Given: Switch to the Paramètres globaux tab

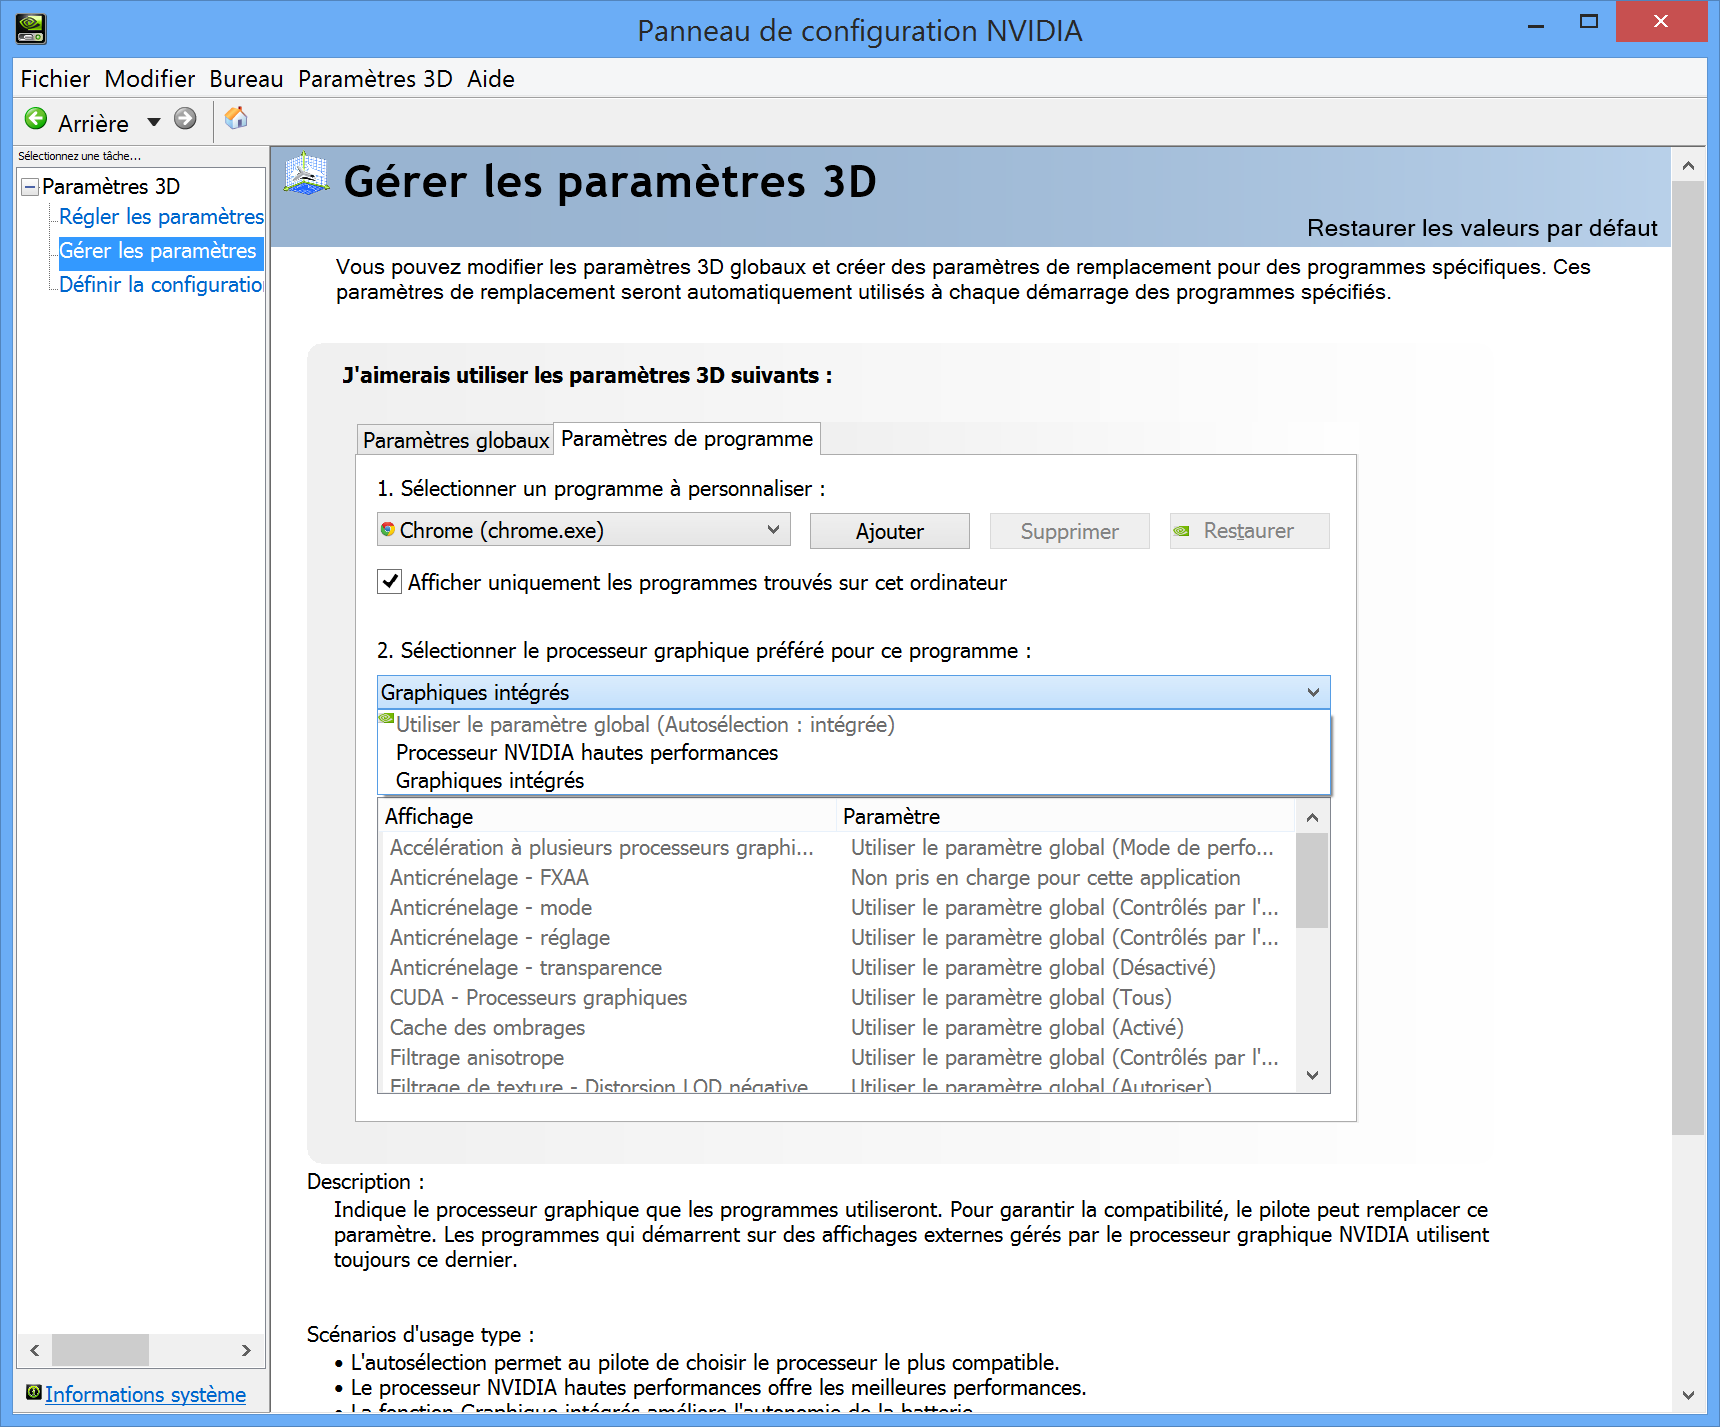Looking at the screenshot, I should [x=455, y=440].
